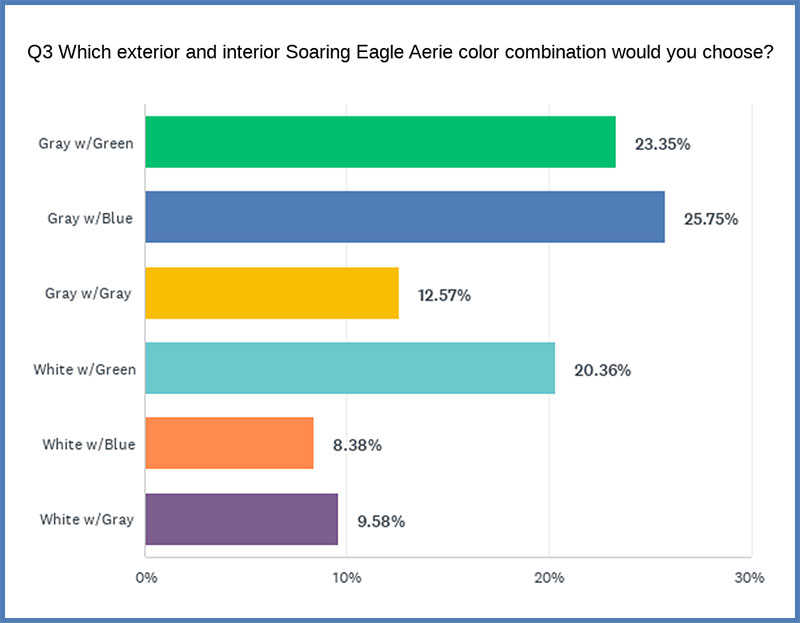The height and width of the screenshot is (623, 800).
Task: Click the yellow Gray w/Gray bar
Action: [272, 293]
